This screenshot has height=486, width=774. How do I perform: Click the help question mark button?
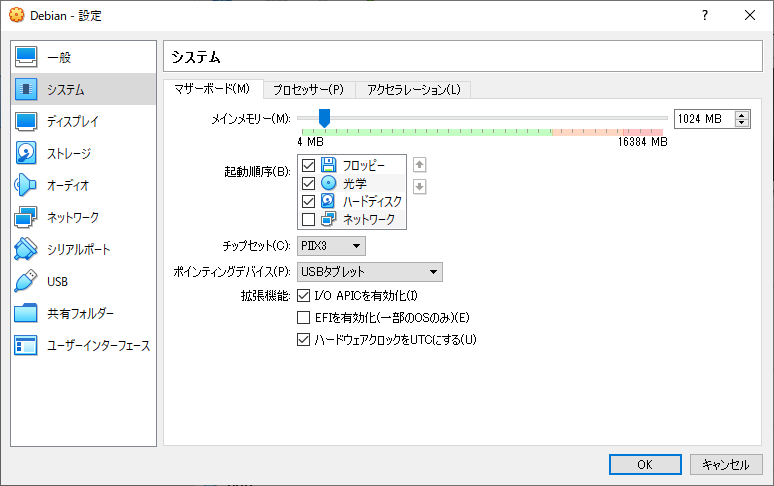pyautogui.click(x=705, y=15)
